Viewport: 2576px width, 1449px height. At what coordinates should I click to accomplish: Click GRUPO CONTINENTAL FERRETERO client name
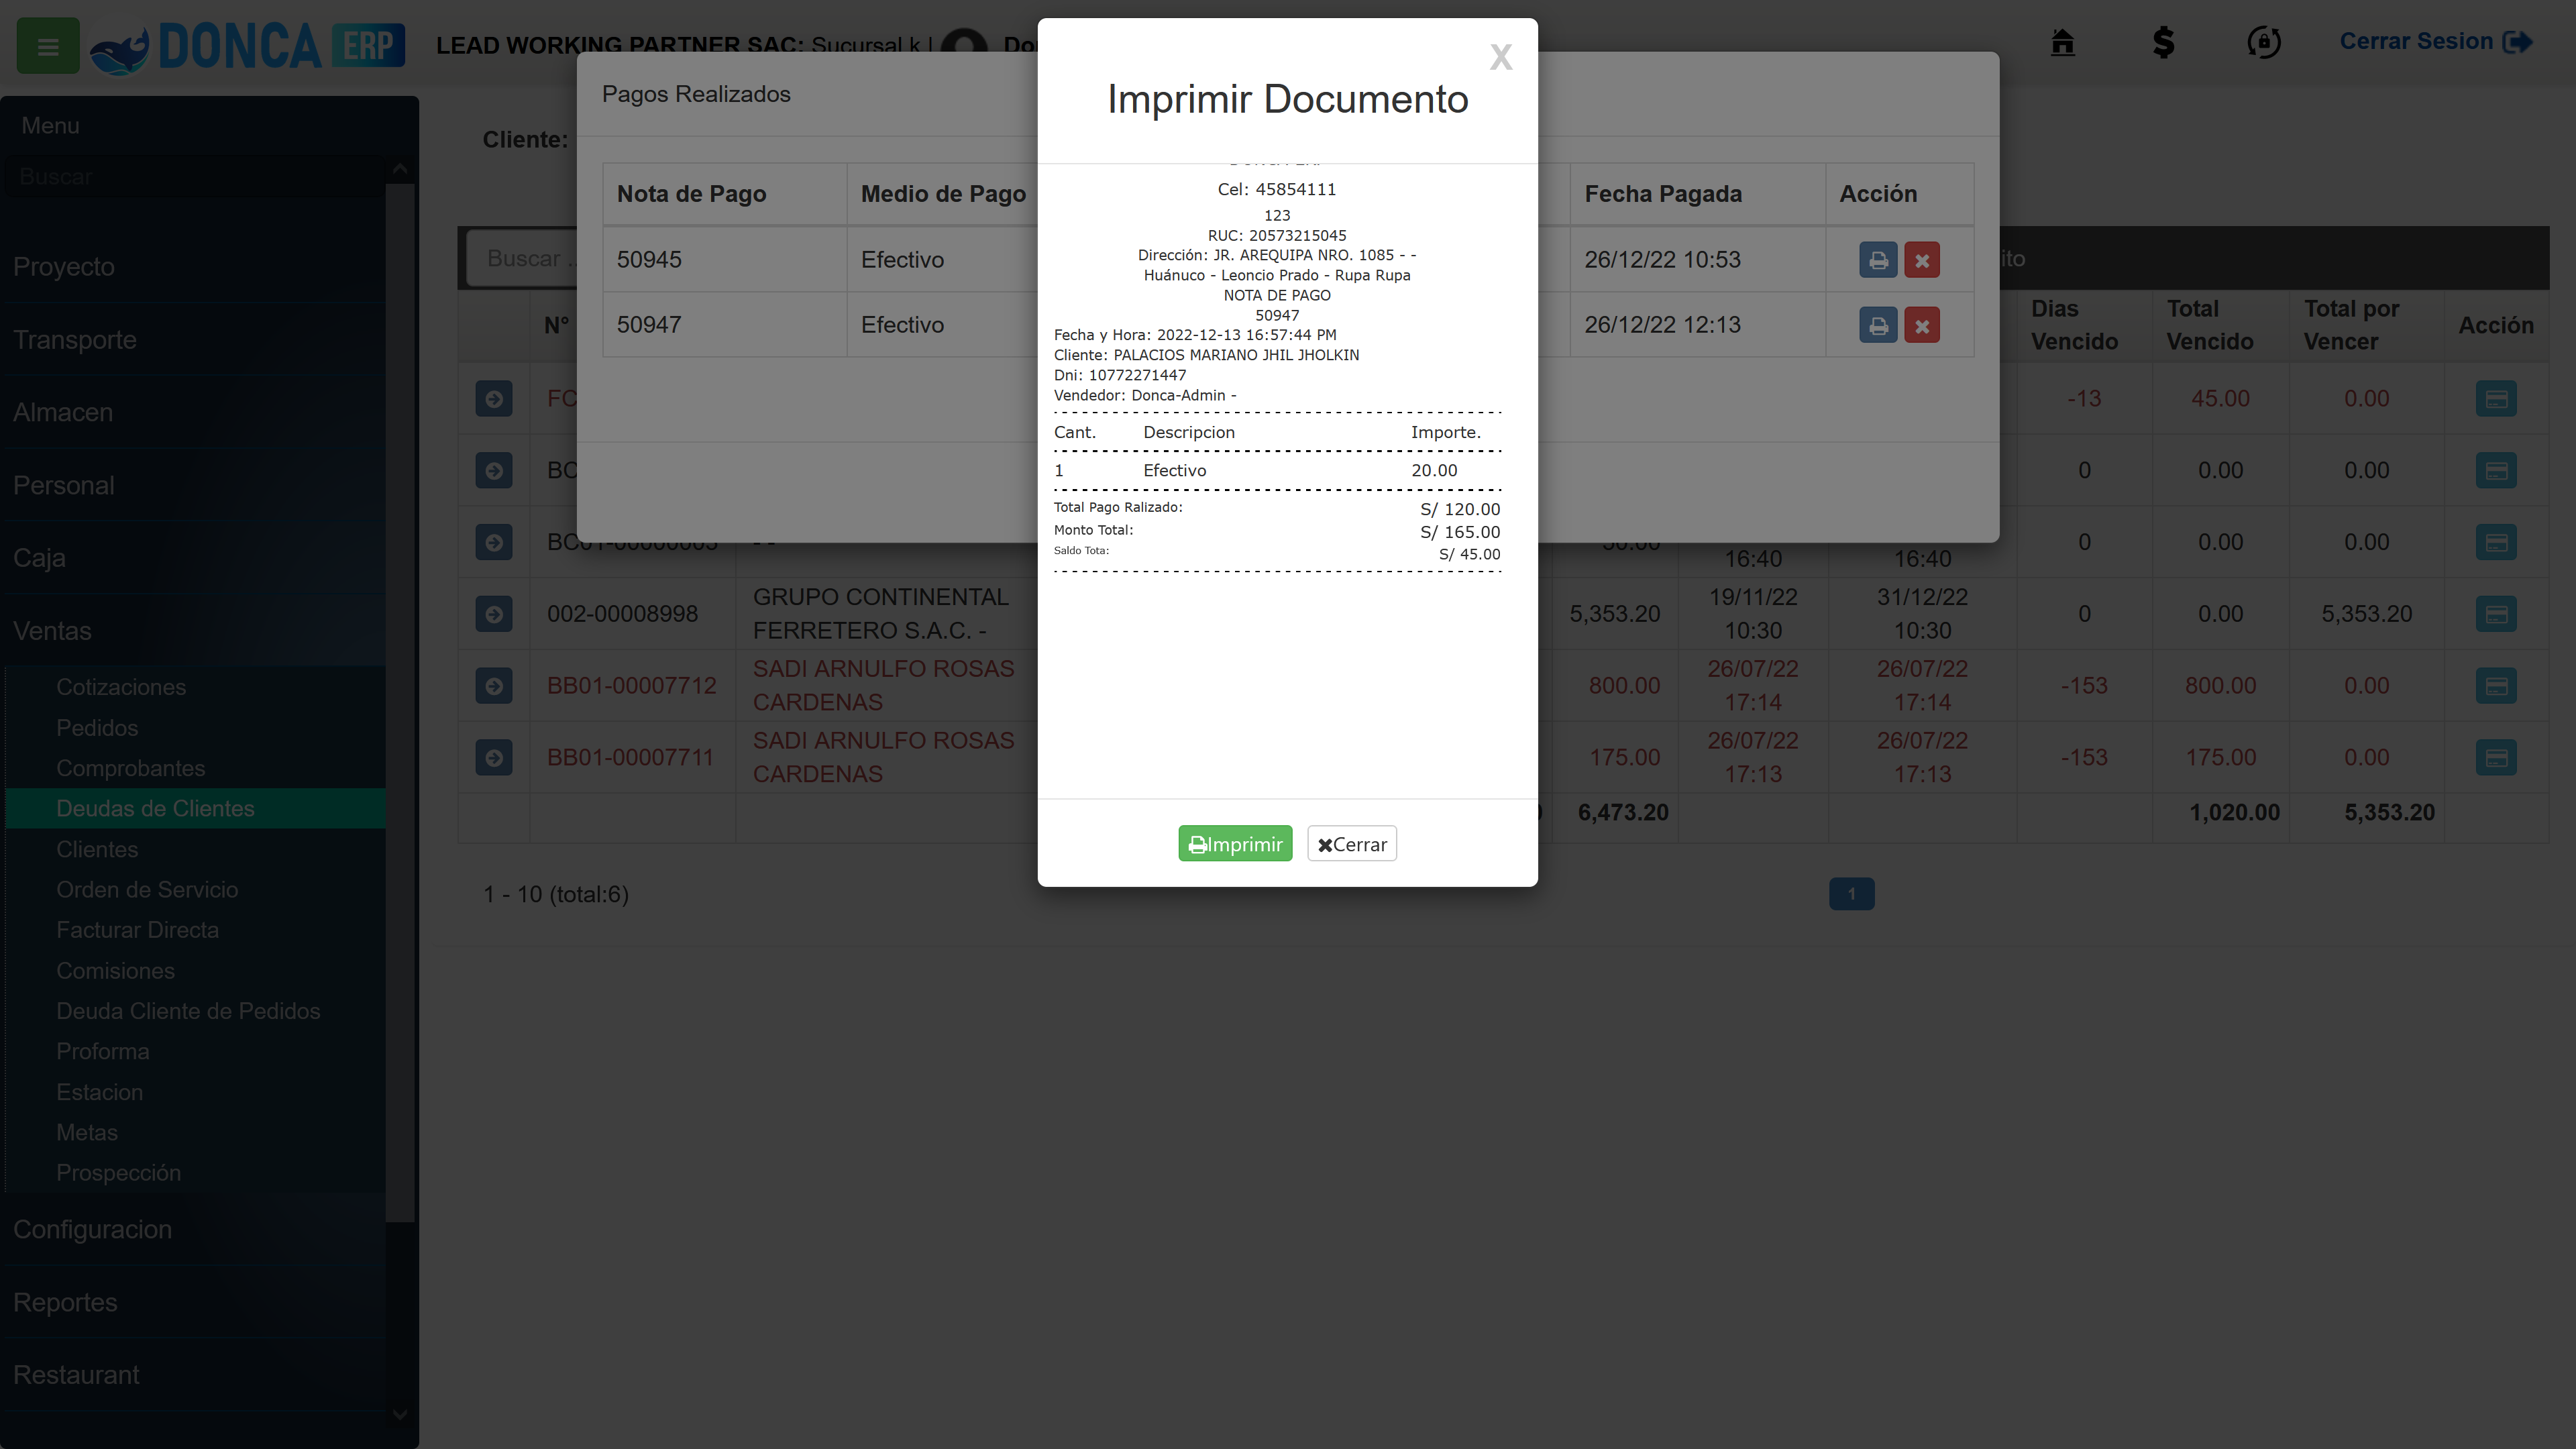point(881,614)
